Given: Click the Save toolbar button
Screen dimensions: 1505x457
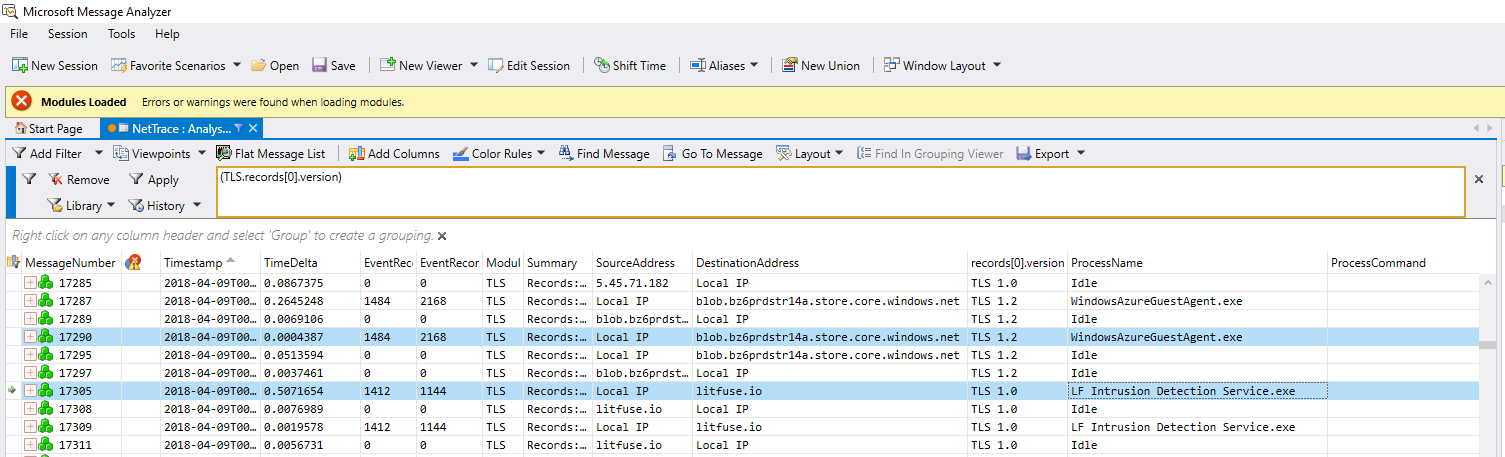Looking at the screenshot, I should pyautogui.click(x=334, y=65).
